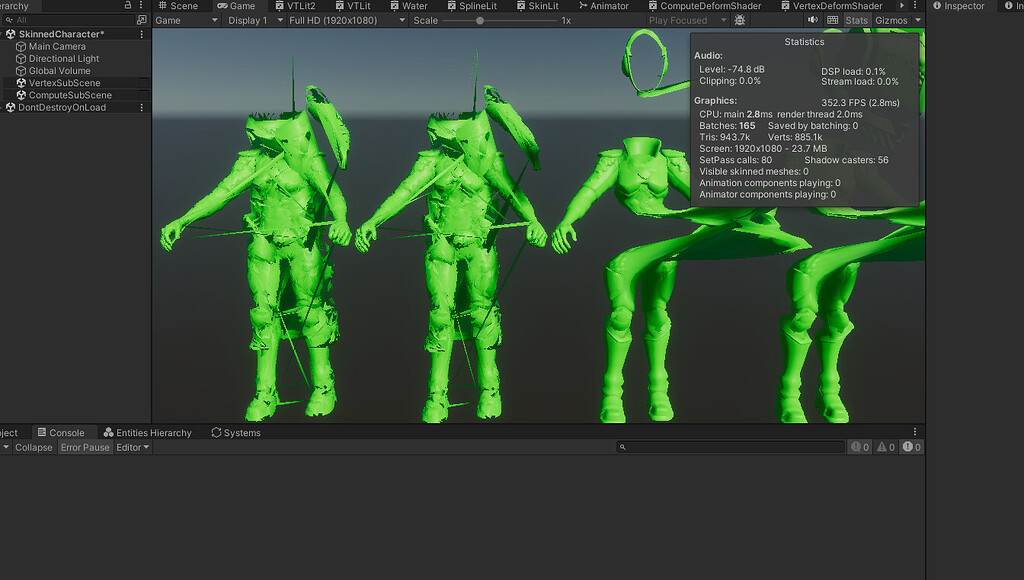Open the search icon in the Console
Screen dimensions: 1024x580
(621, 447)
